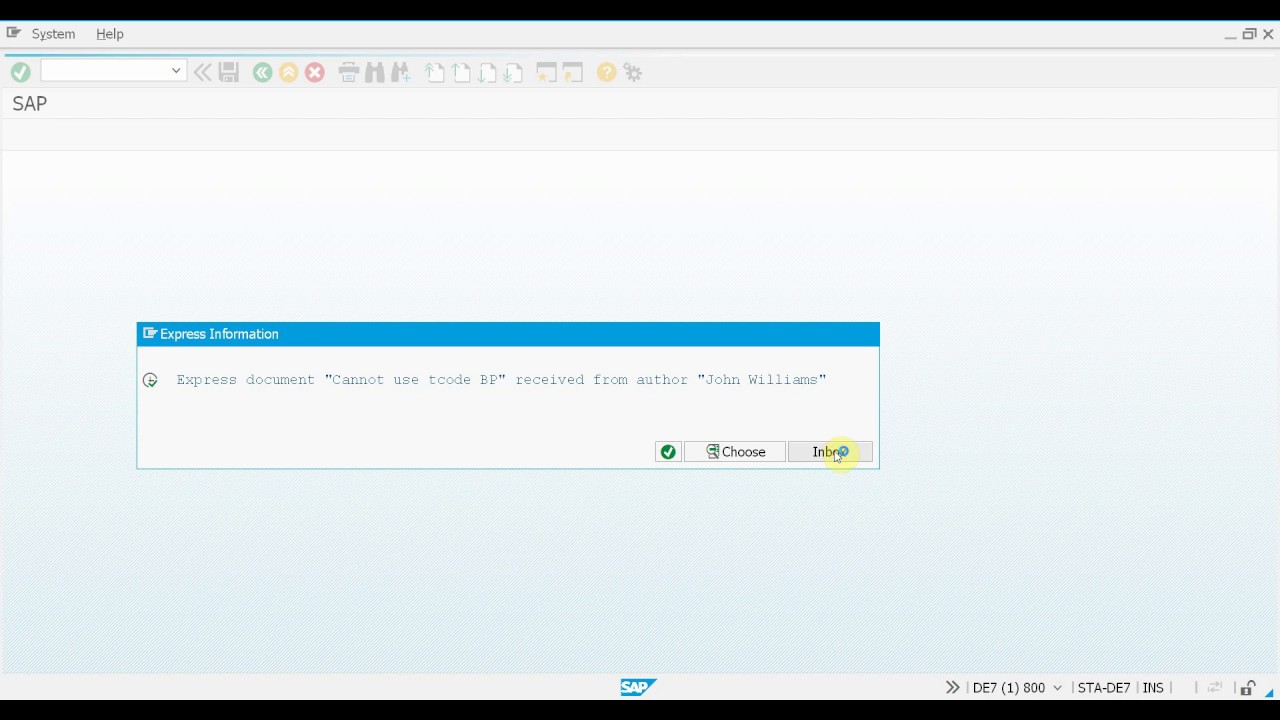Close the SAP window
This screenshot has height=720, width=1280.
coord(1268,34)
